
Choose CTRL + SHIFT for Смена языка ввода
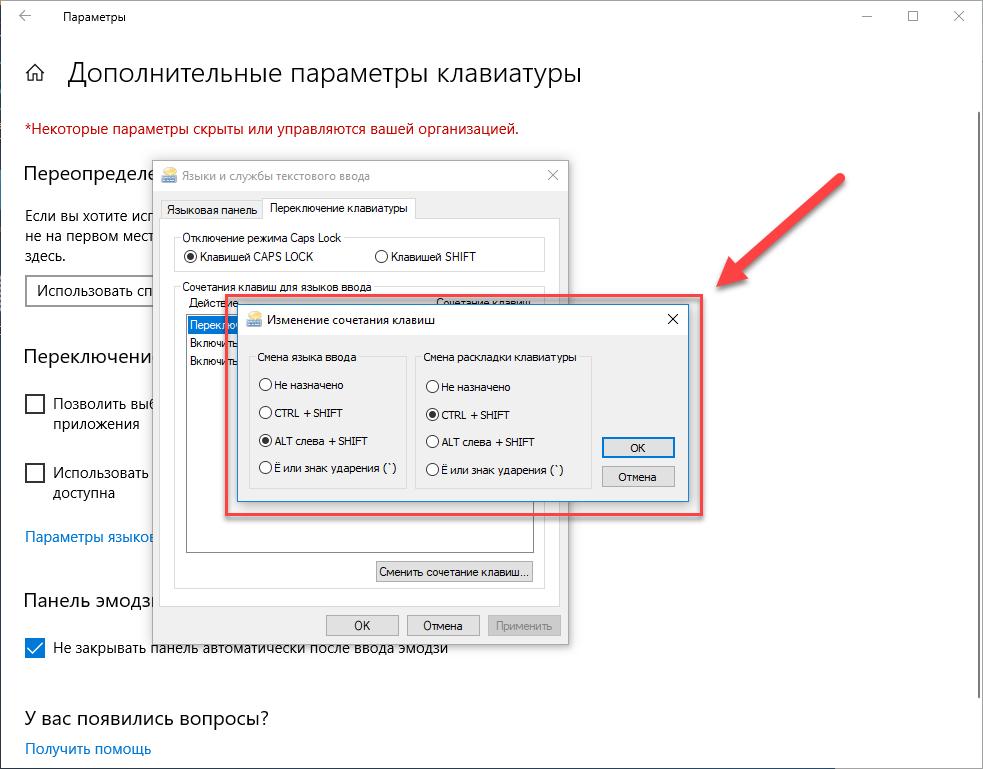point(301,413)
